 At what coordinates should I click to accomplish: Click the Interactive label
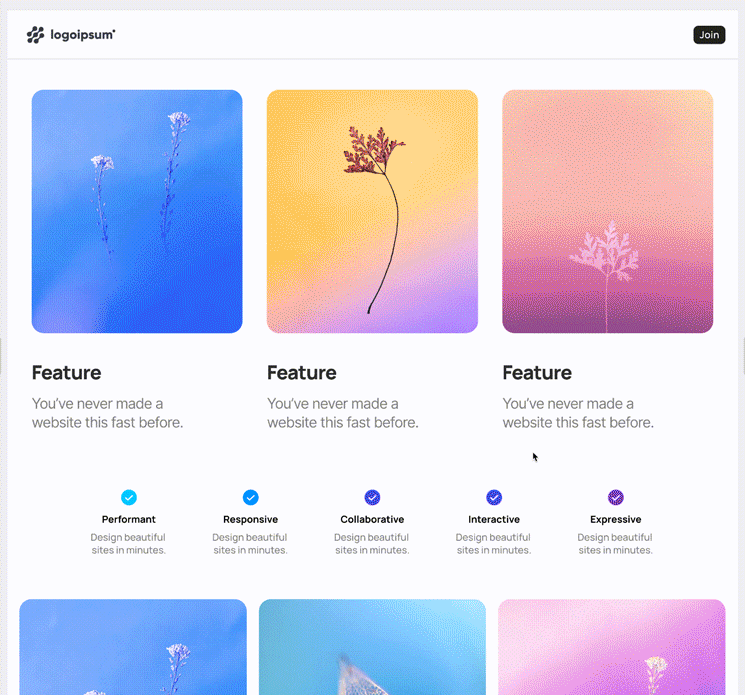point(494,519)
